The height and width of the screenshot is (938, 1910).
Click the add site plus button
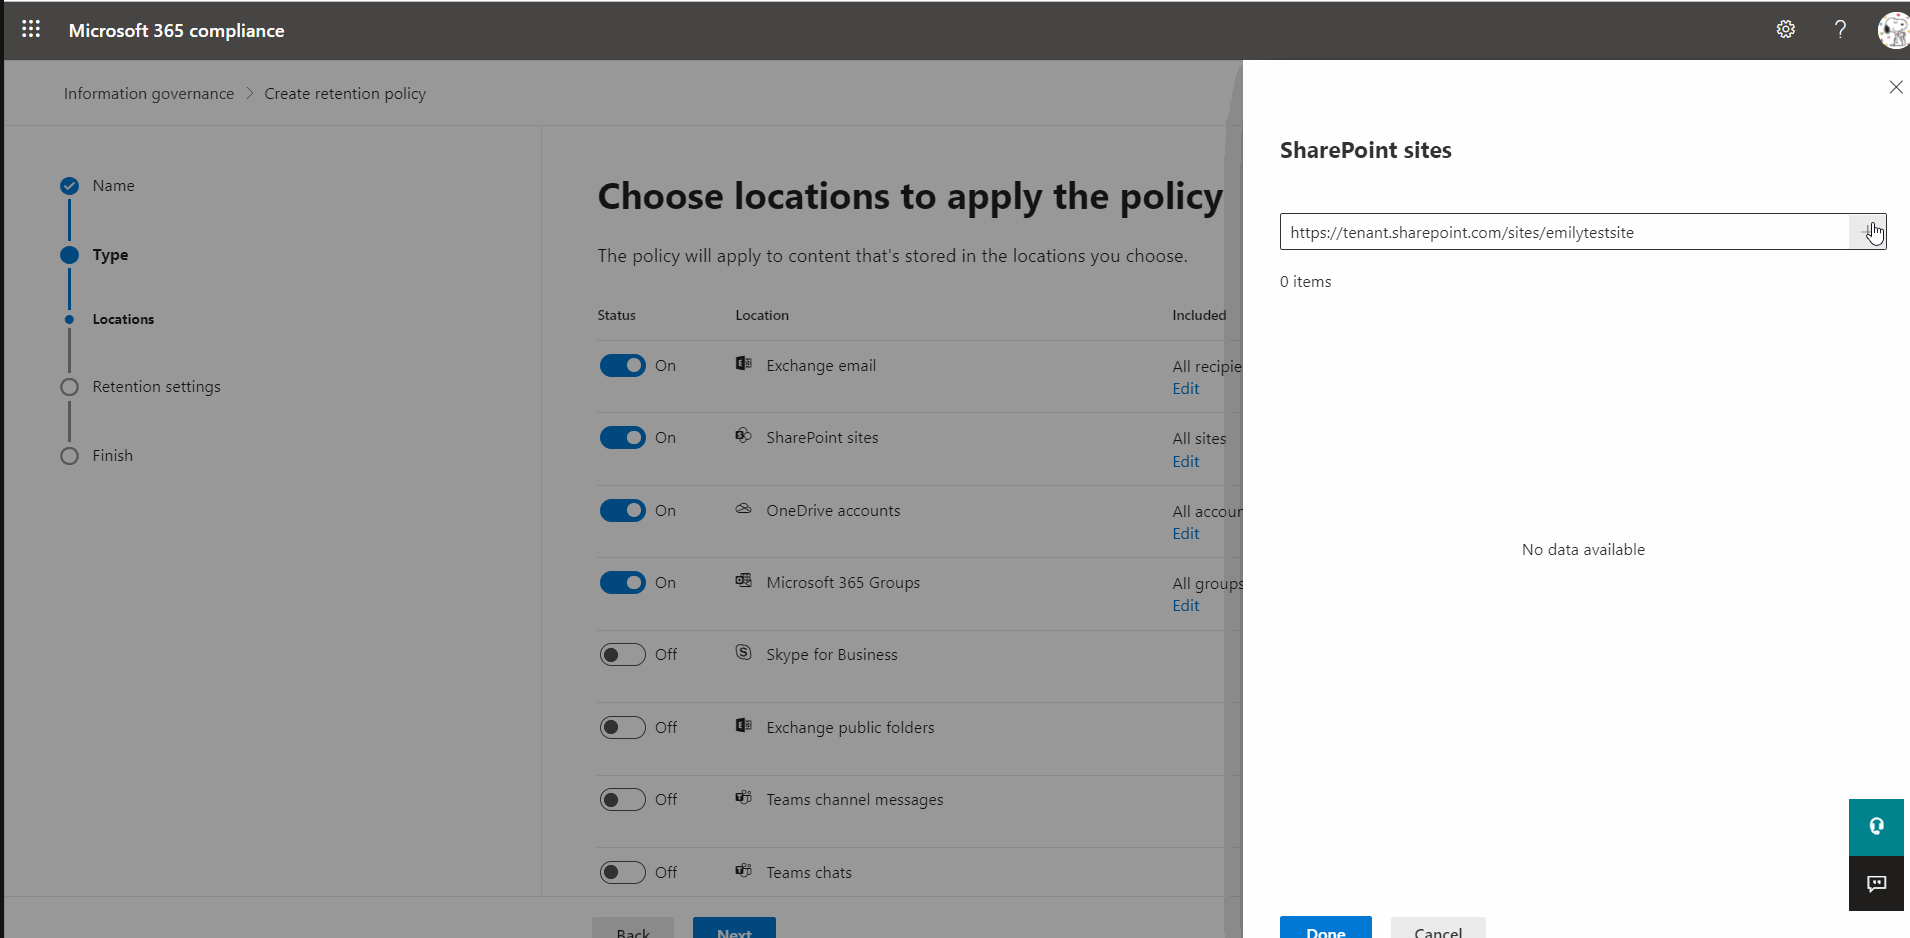(x=1867, y=232)
